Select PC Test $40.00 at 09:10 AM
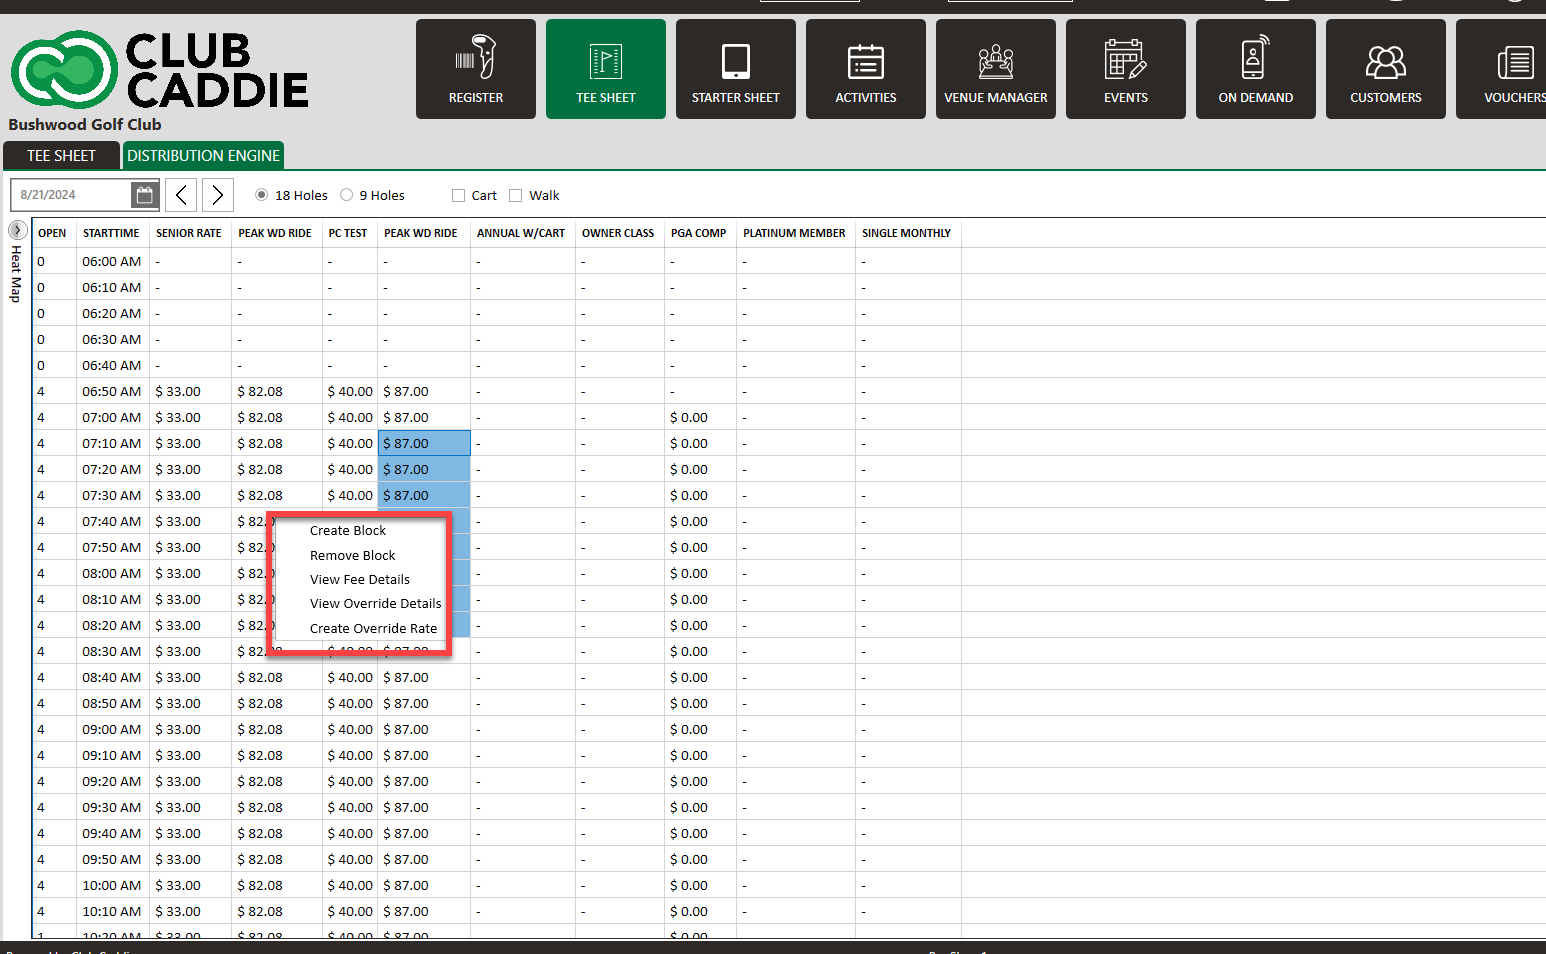This screenshot has width=1546, height=954. click(350, 756)
